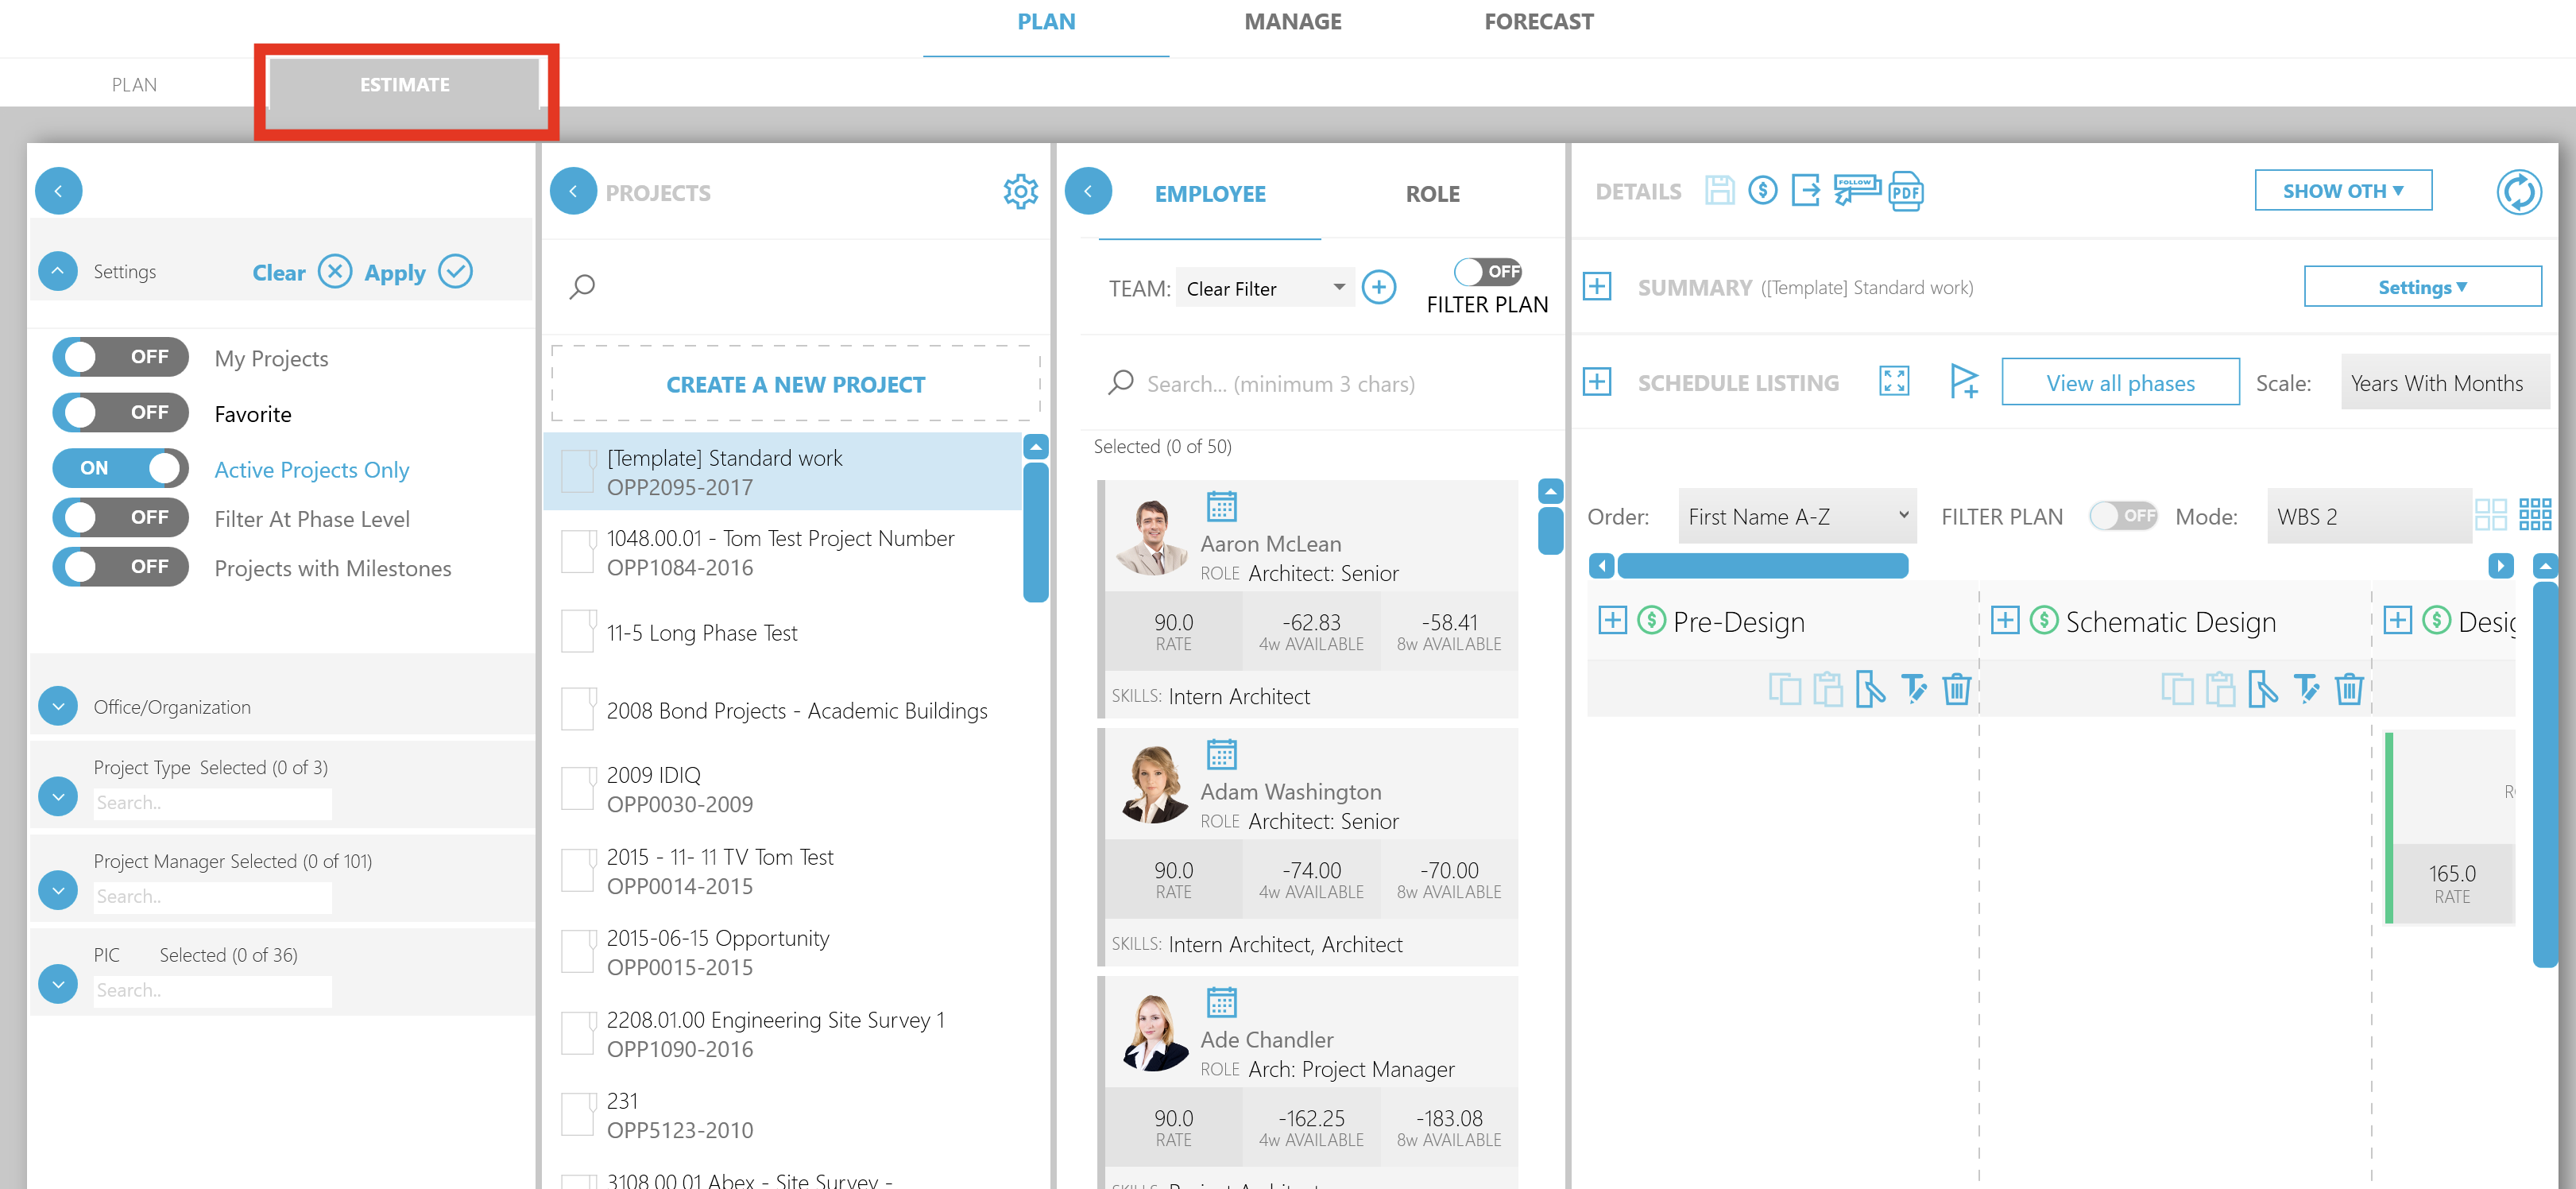2576x1189 pixels.
Task: Collapse the Office/Organization section
Action: [57, 706]
